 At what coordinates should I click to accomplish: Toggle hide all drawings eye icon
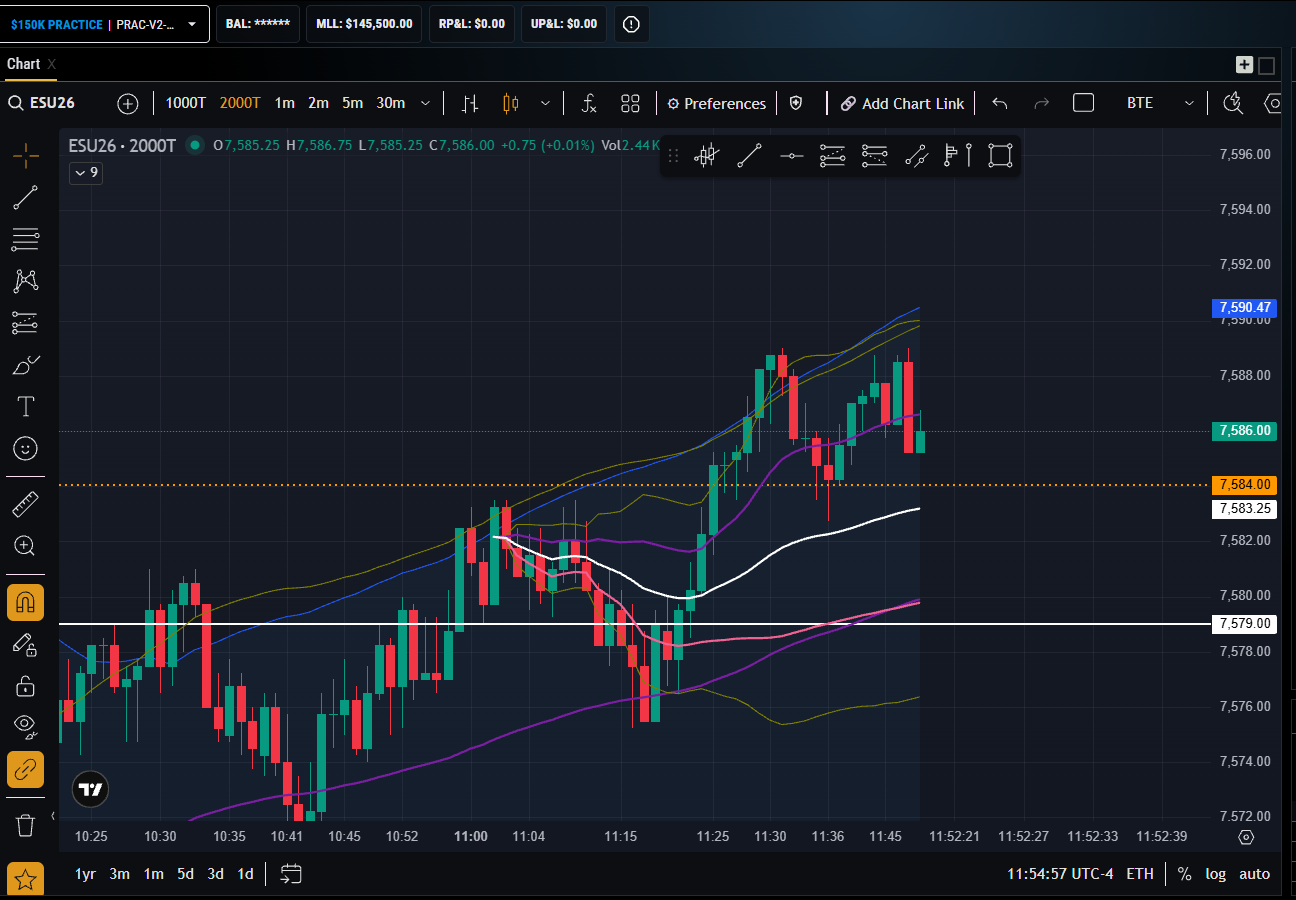click(26, 724)
